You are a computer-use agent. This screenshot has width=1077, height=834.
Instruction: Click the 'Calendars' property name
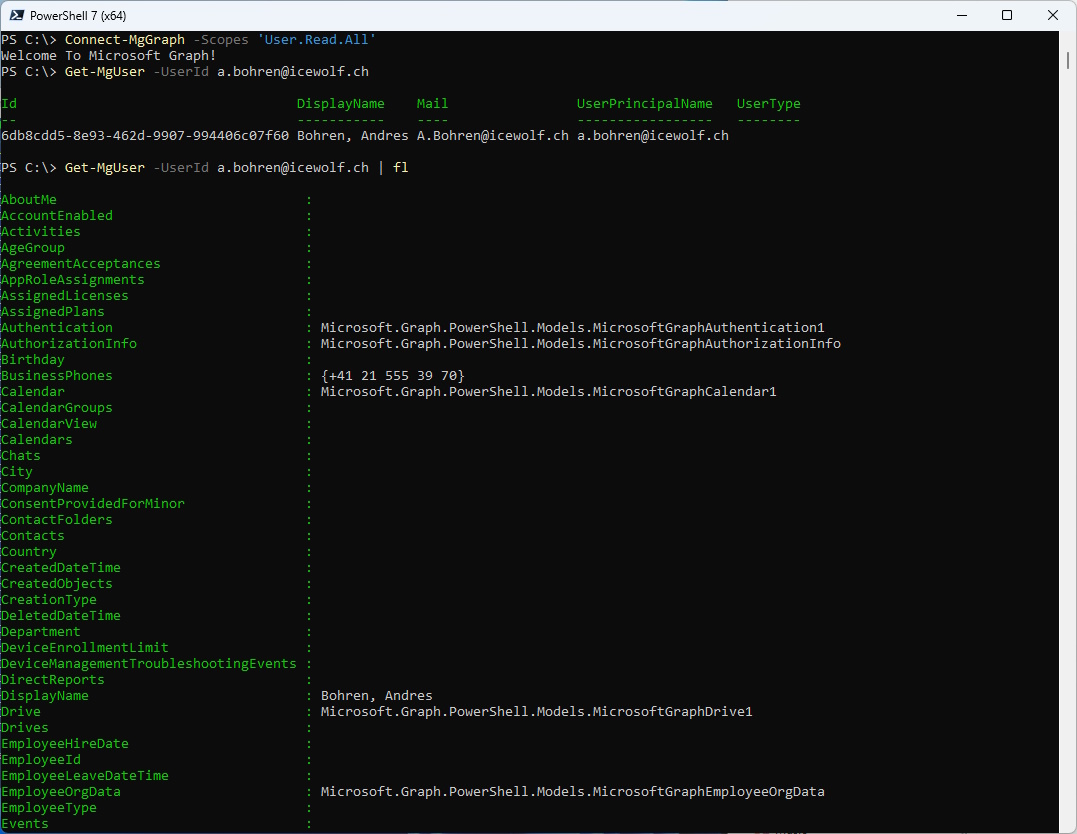pyautogui.click(x=36, y=440)
